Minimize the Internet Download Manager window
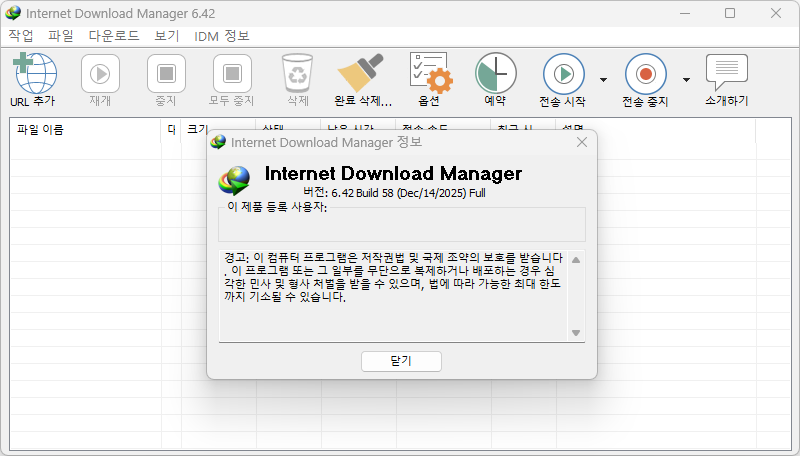 point(685,13)
